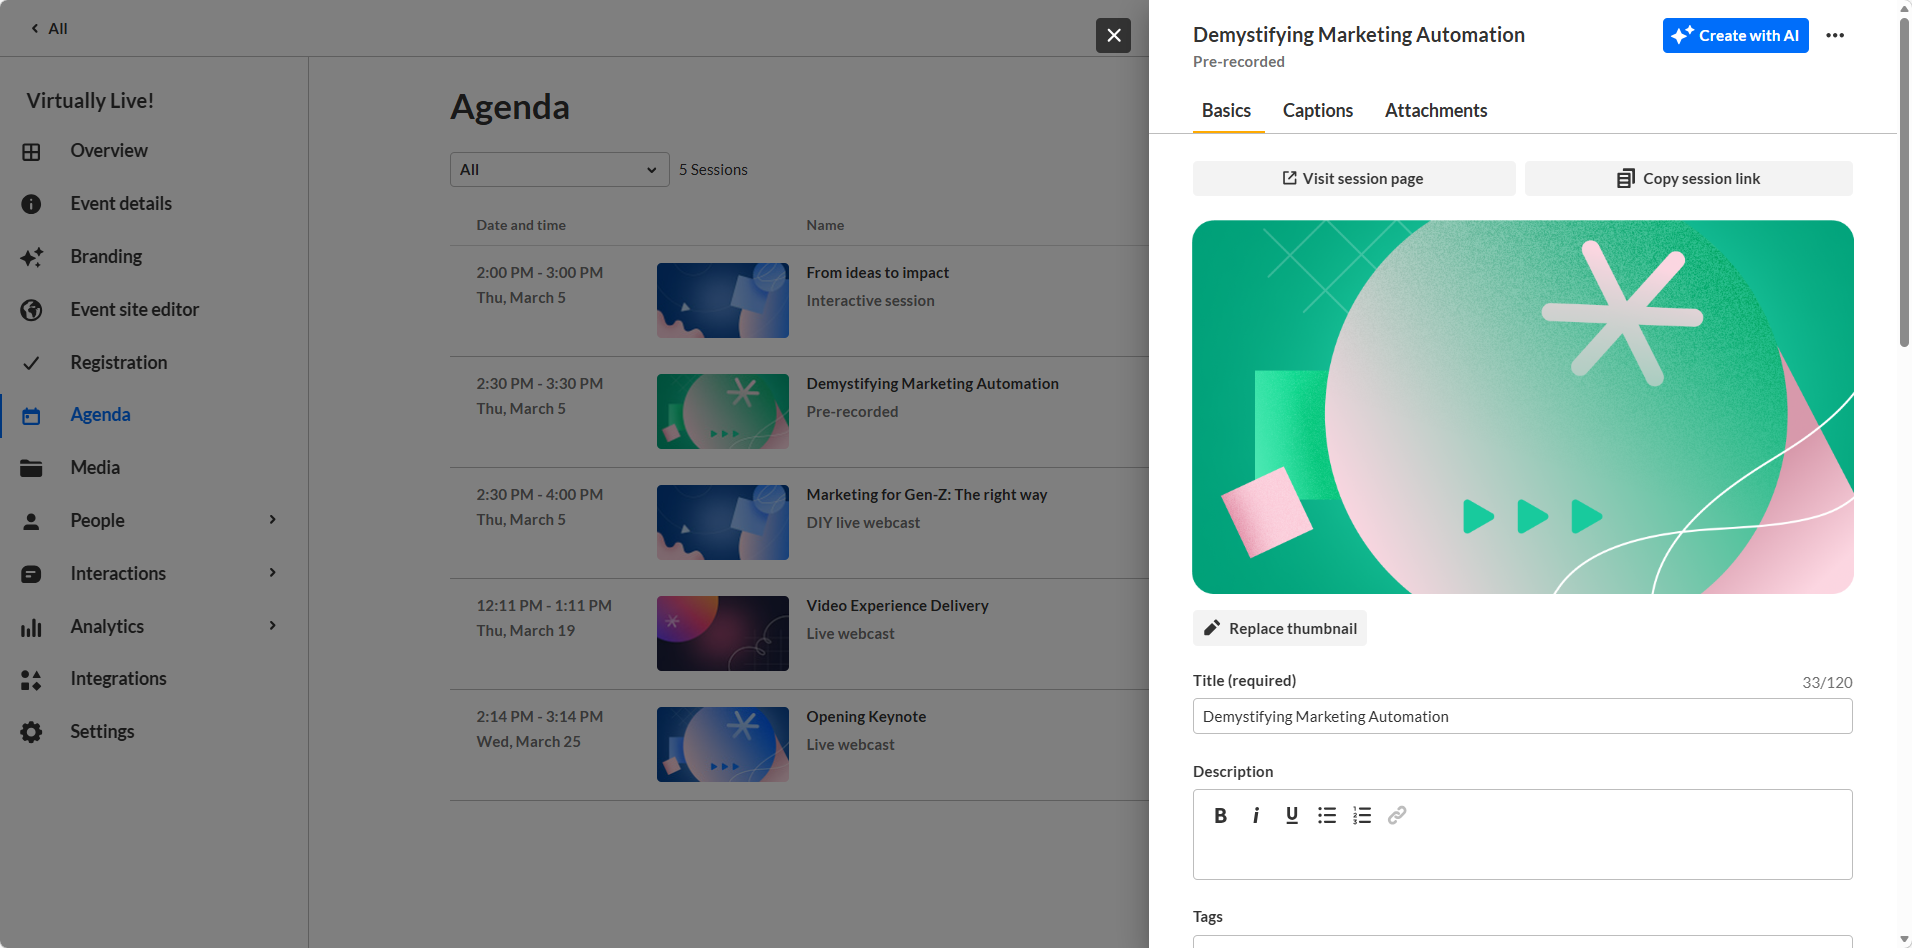The height and width of the screenshot is (948, 1912).
Task: Open Integrations in the sidebar
Action: (118, 679)
